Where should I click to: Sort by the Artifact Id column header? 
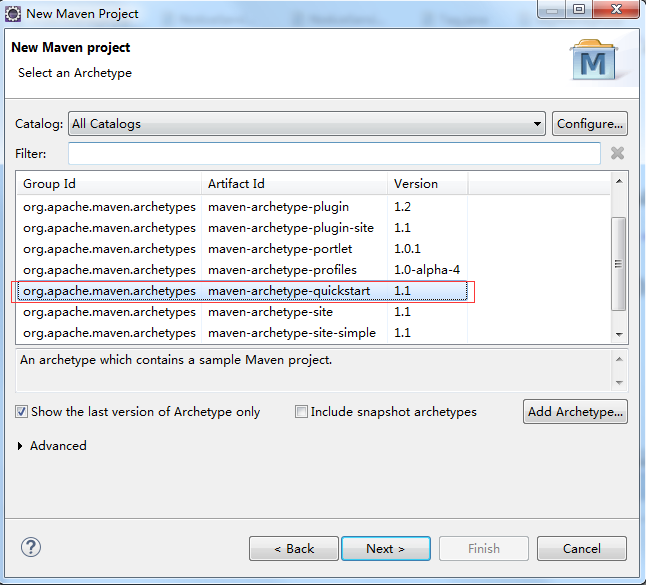[x=295, y=183]
